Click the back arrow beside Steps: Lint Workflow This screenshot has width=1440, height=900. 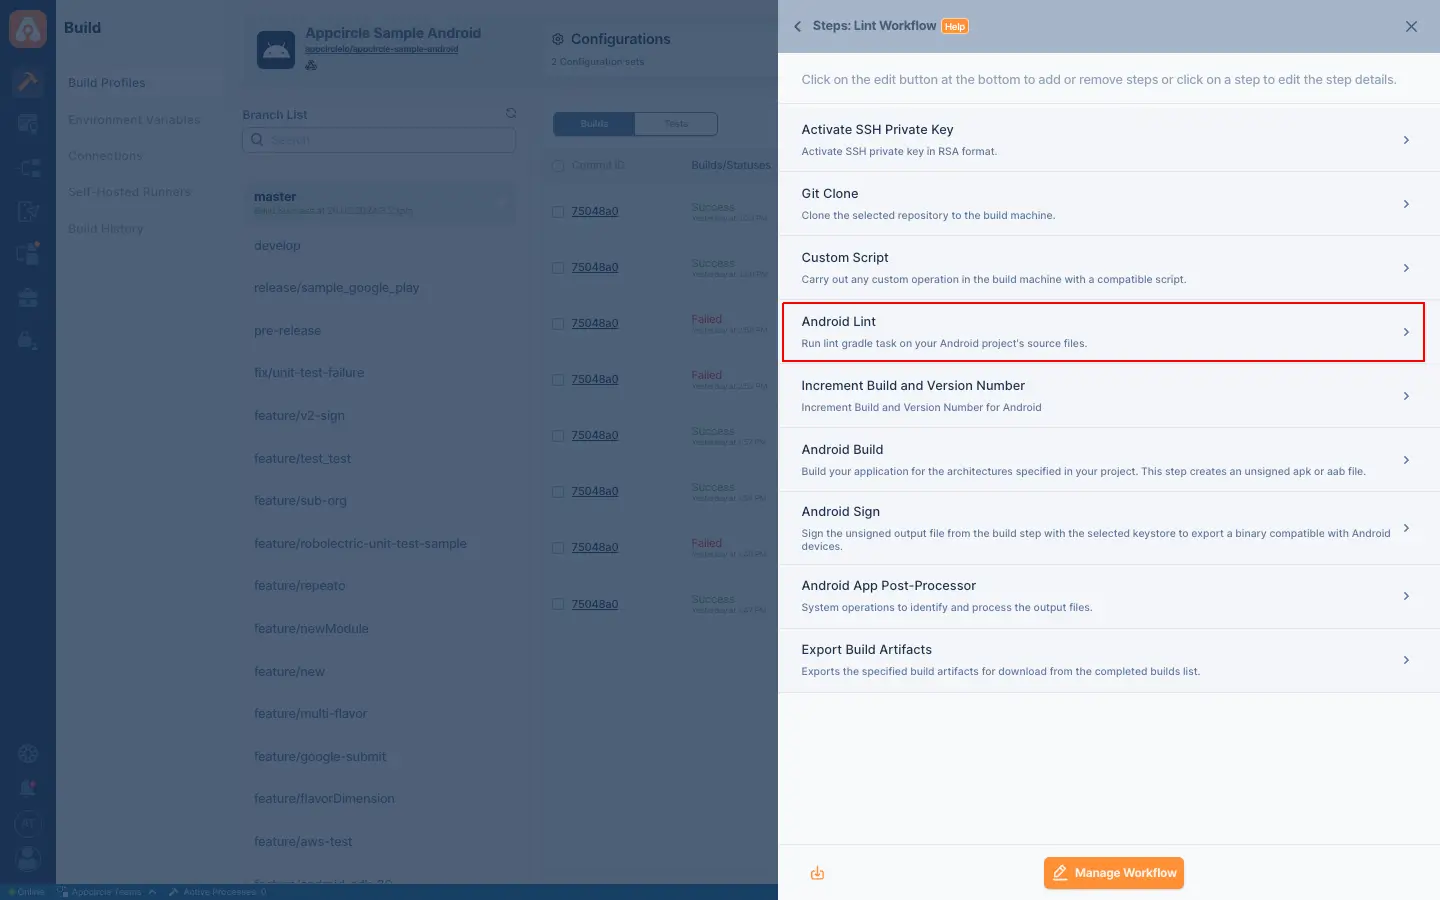coord(797,27)
